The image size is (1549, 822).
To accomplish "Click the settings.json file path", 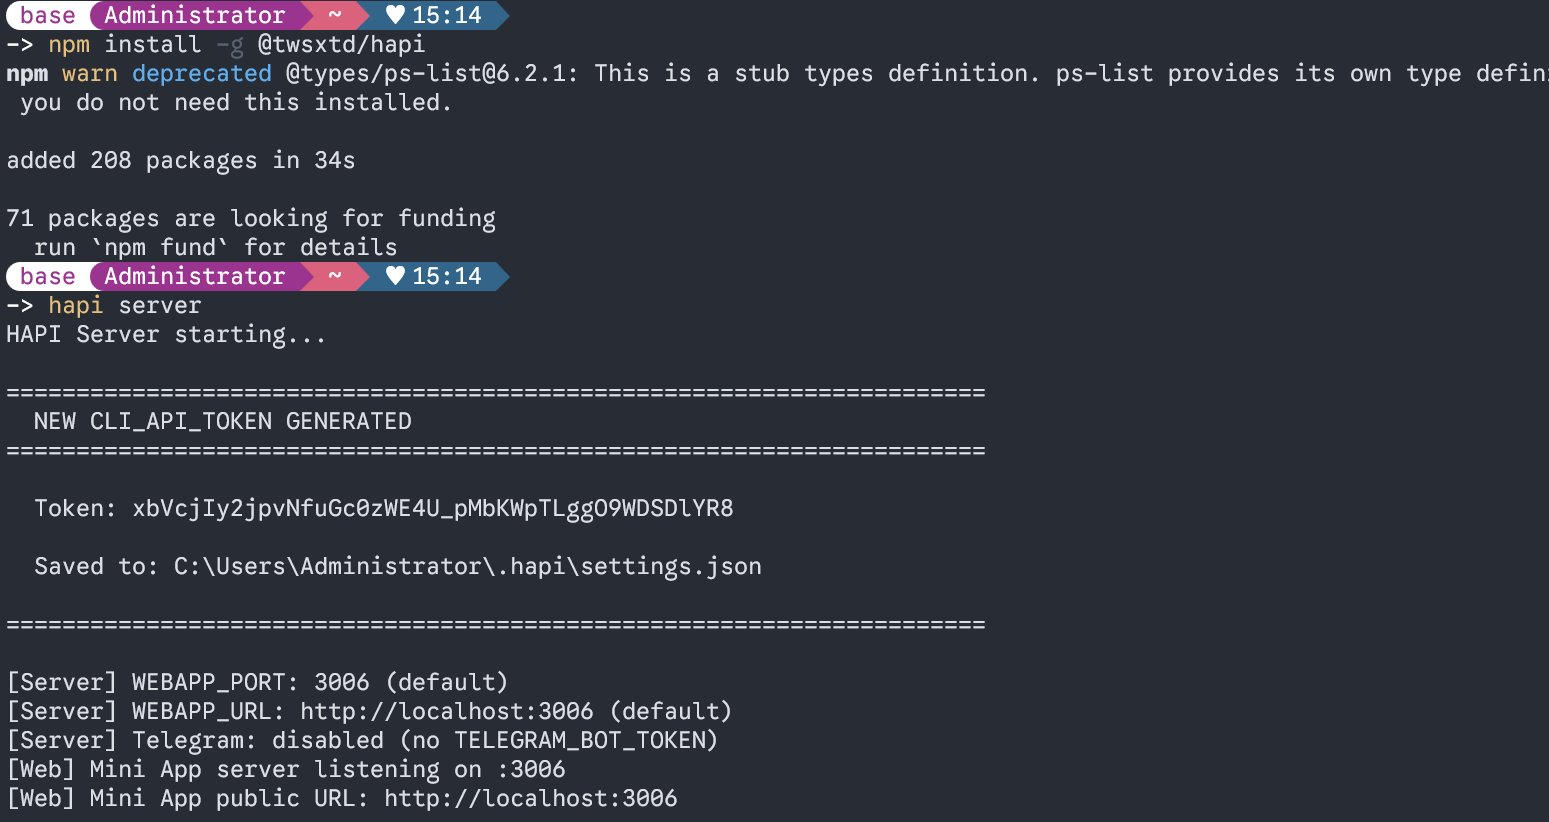I will pyautogui.click(x=467, y=566).
